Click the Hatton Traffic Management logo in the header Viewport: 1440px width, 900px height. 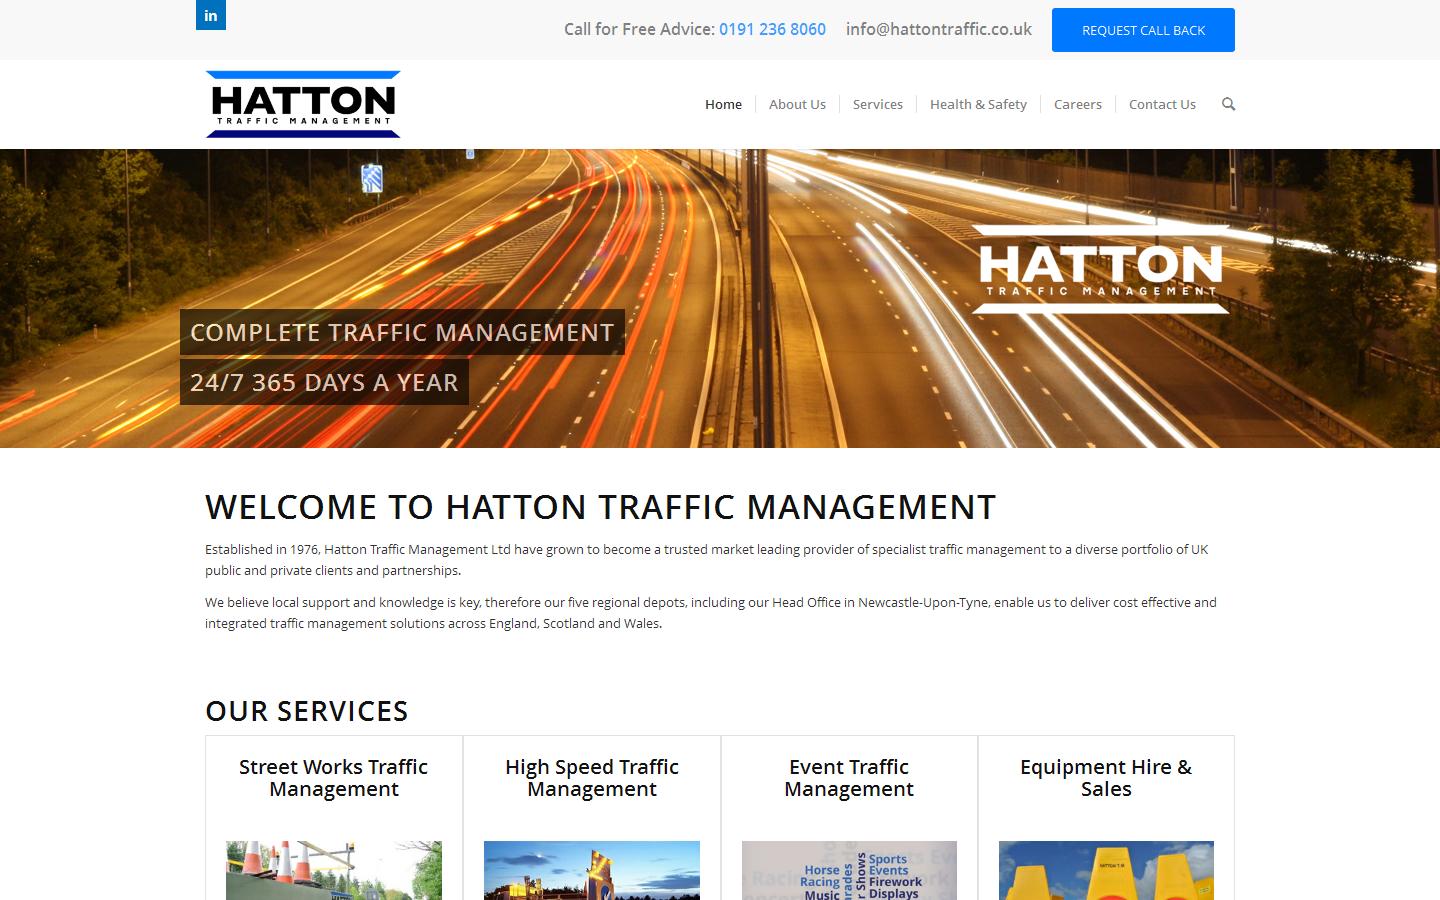(302, 104)
